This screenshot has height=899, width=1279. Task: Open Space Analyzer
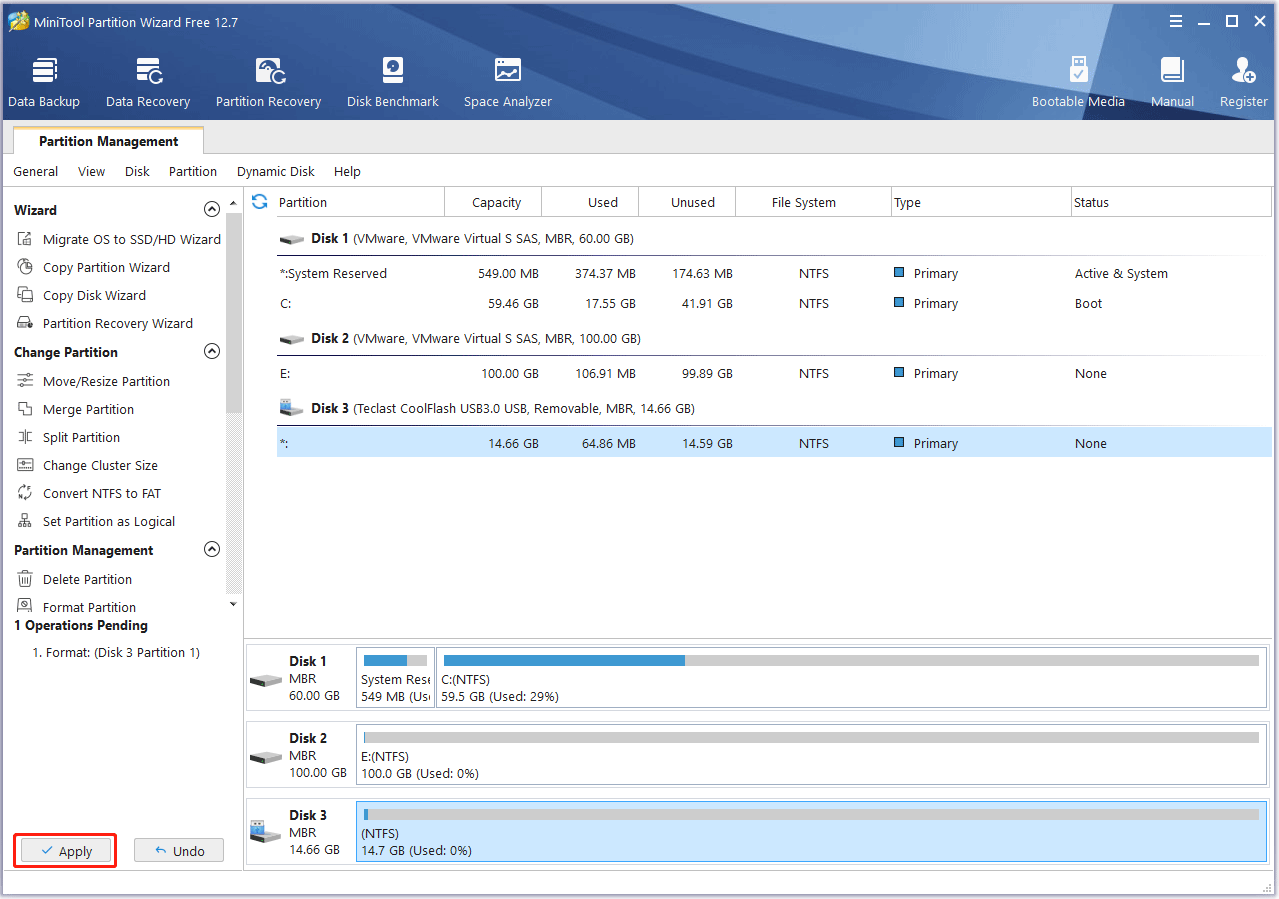click(508, 83)
